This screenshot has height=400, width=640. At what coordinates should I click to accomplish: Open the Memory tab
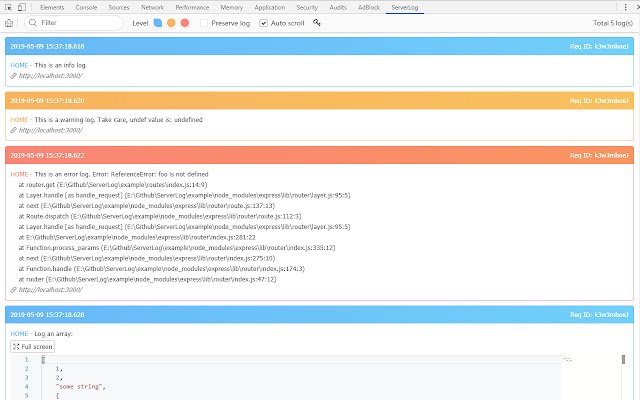pos(231,7)
